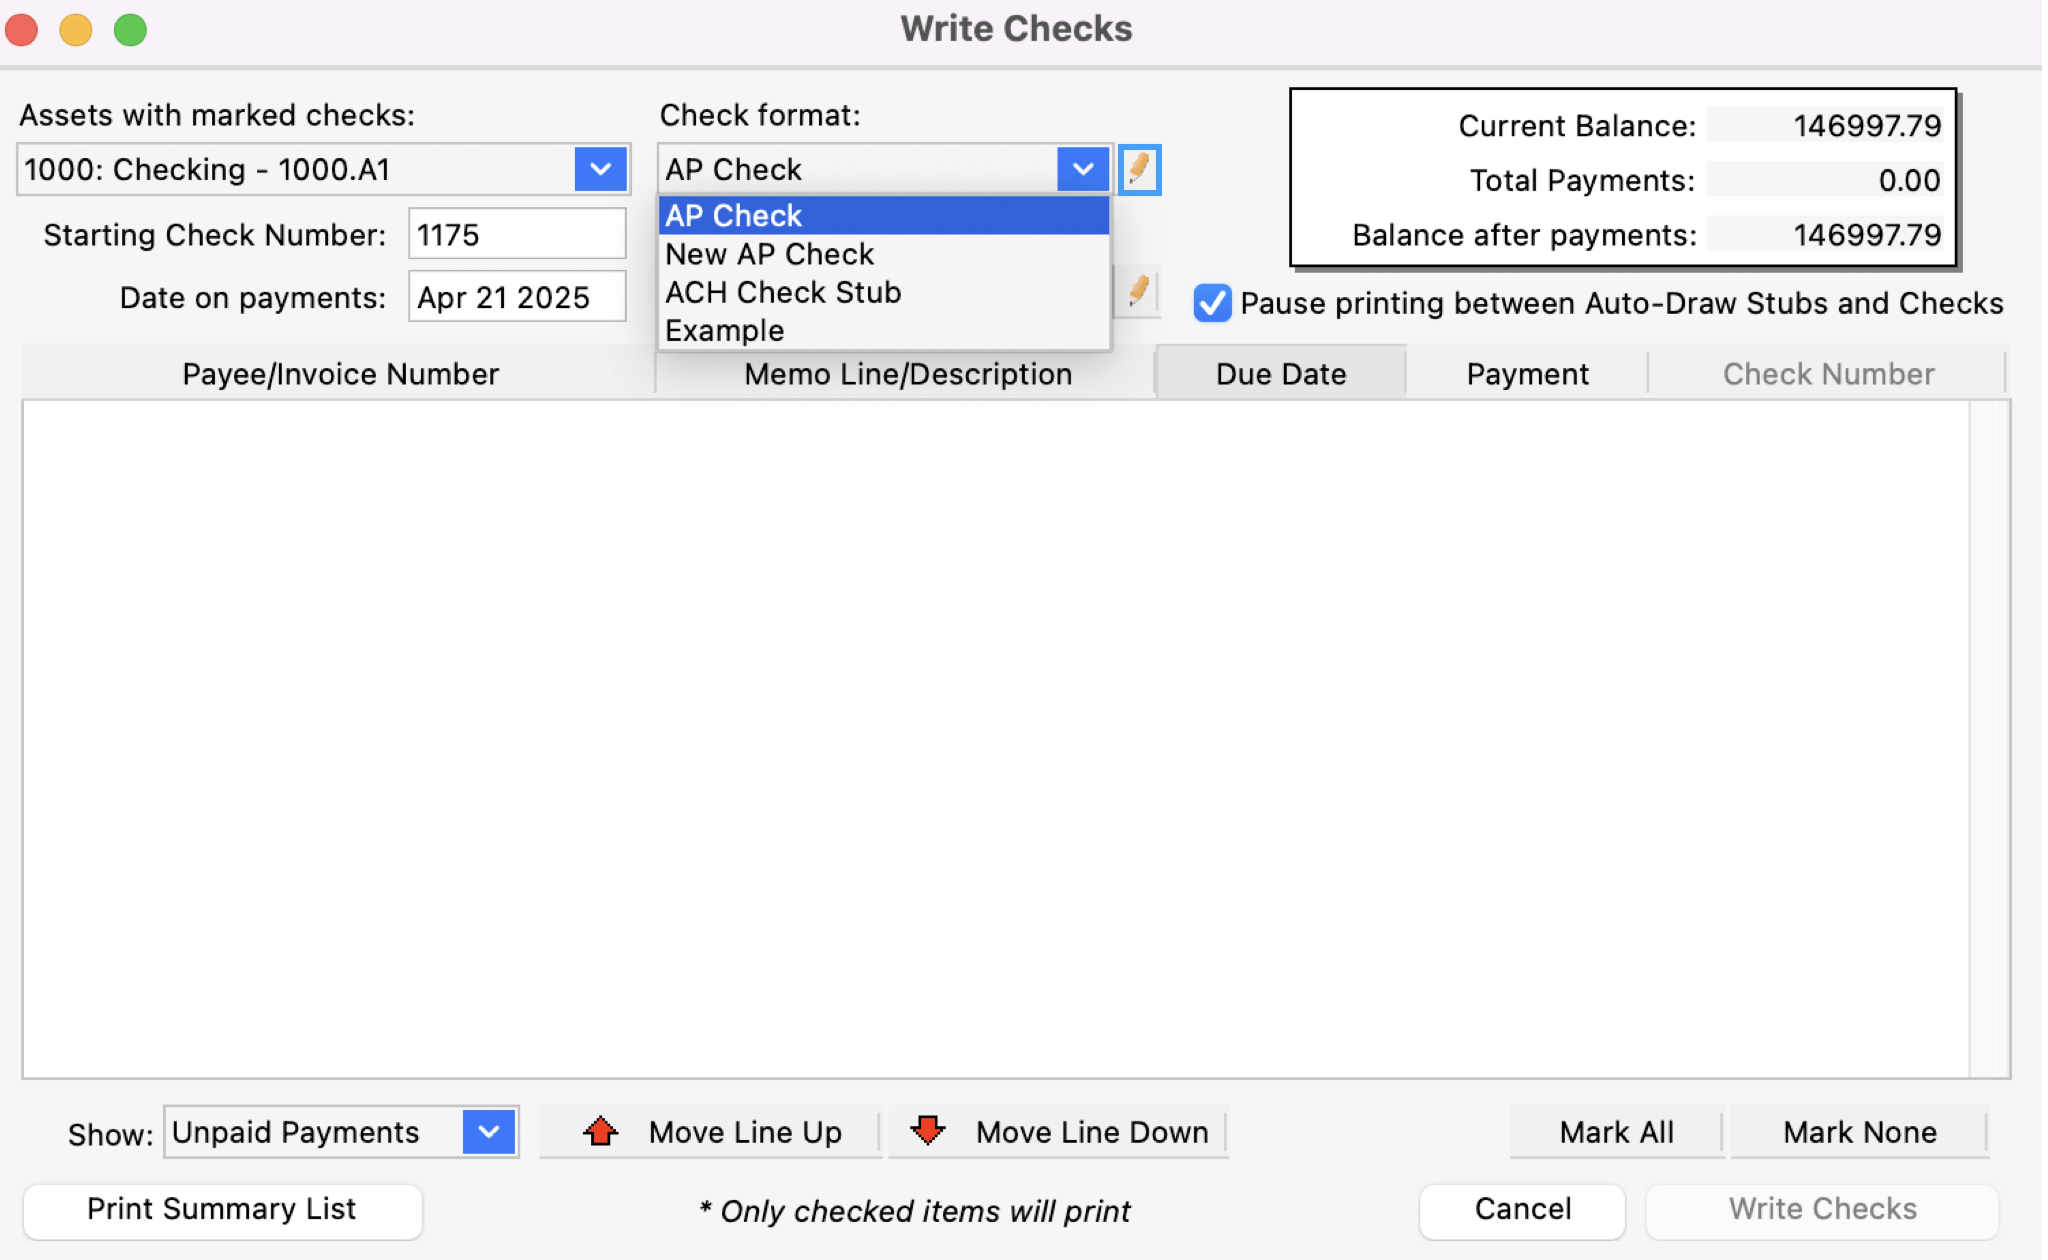The image size is (2048, 1260).
Task: Click the red close window button
Action: coord(22,30)
